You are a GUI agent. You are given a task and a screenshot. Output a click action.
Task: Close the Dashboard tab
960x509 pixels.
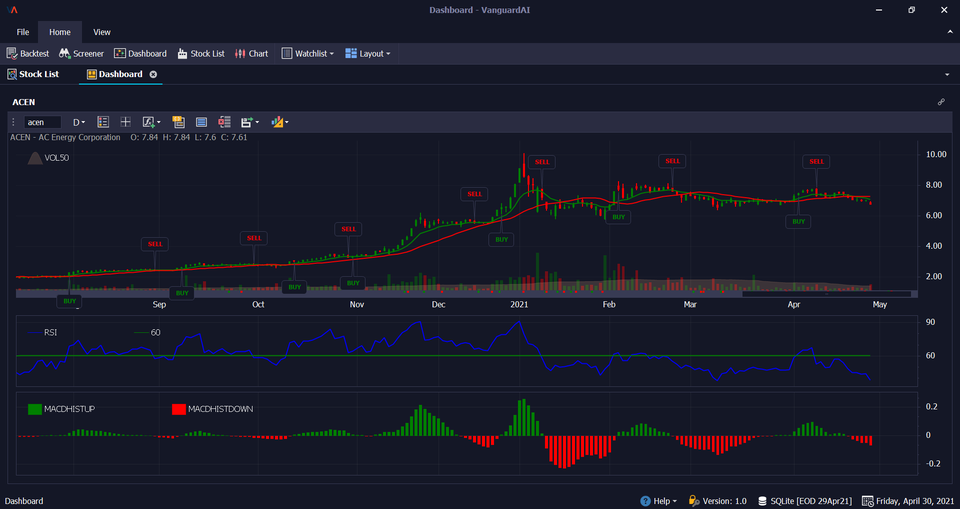[153, 74]
